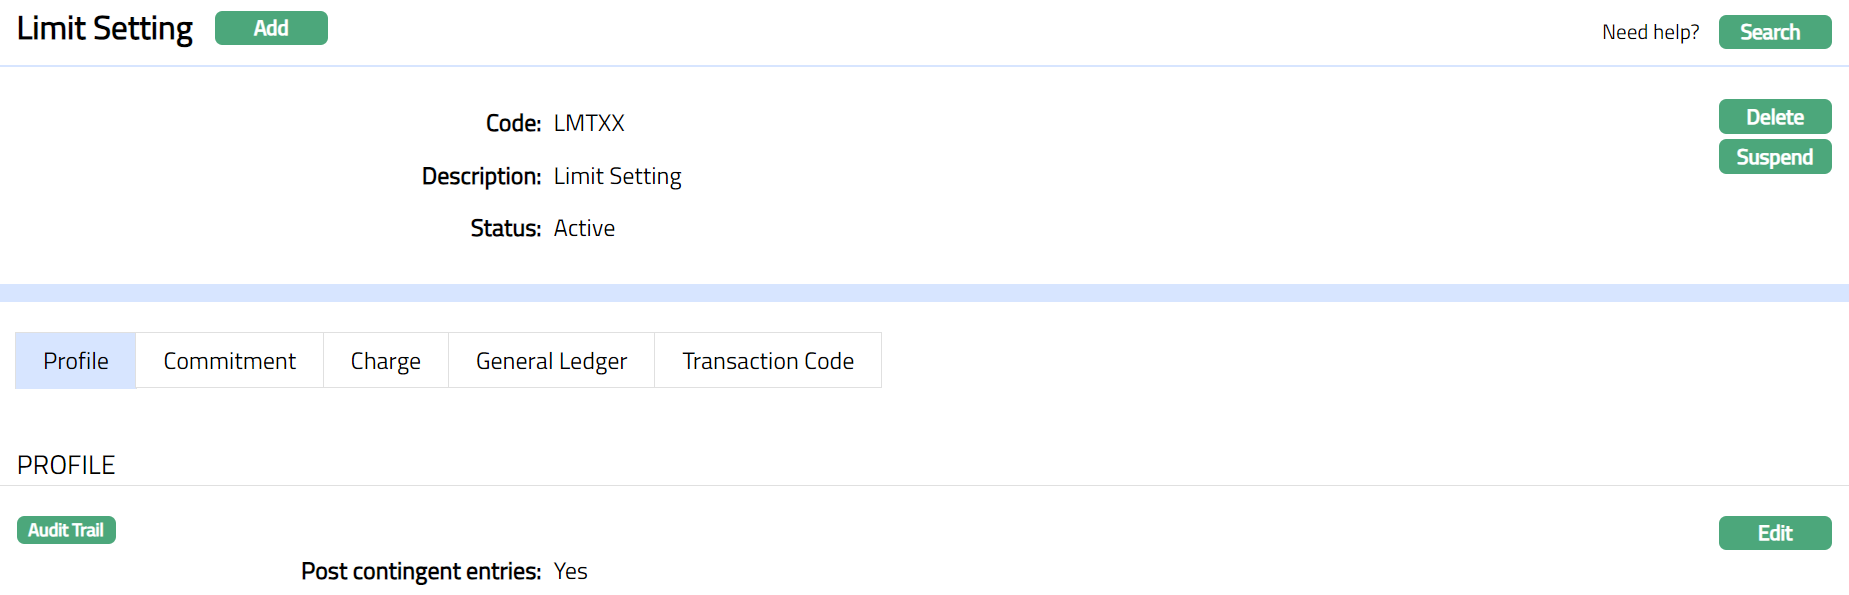Edit the profile section
Image resolution: width=1849 pixels, height=595 pixels.
pyautogui.click(x=1774, y=533)
